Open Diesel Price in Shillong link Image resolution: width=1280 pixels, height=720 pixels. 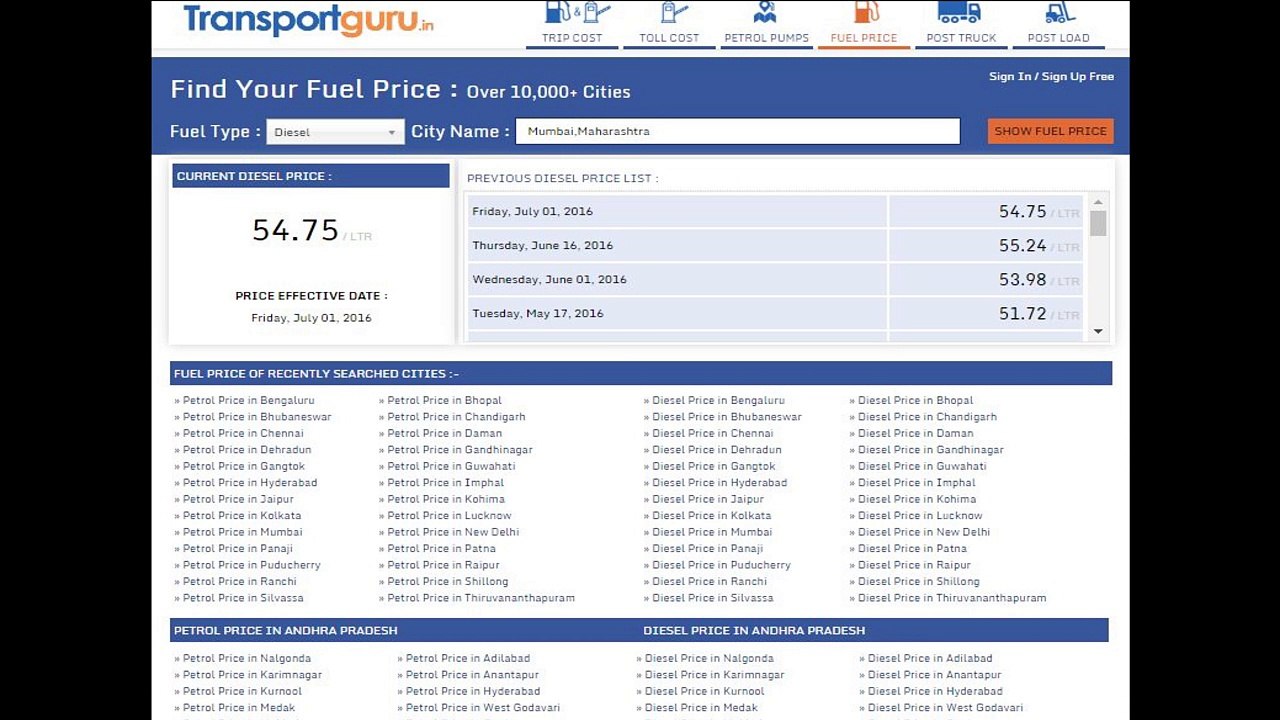919,581
